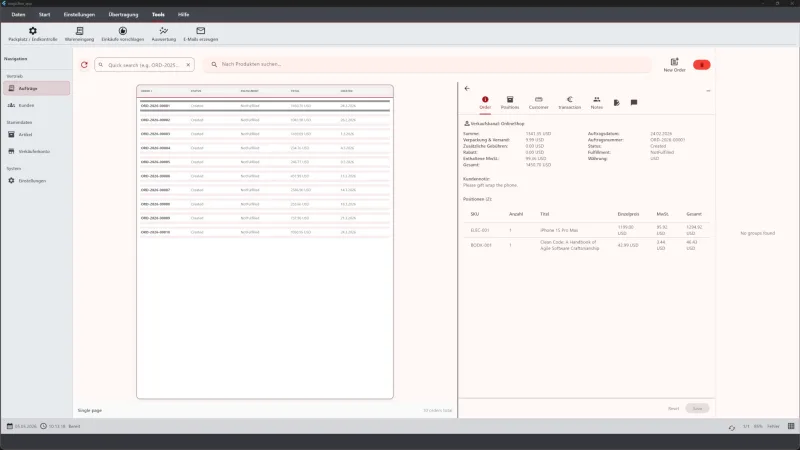The height and width of the screenshot is (450, 800).
Task: Open the Auswertung chart tool
Action: (x=164, y=34)
